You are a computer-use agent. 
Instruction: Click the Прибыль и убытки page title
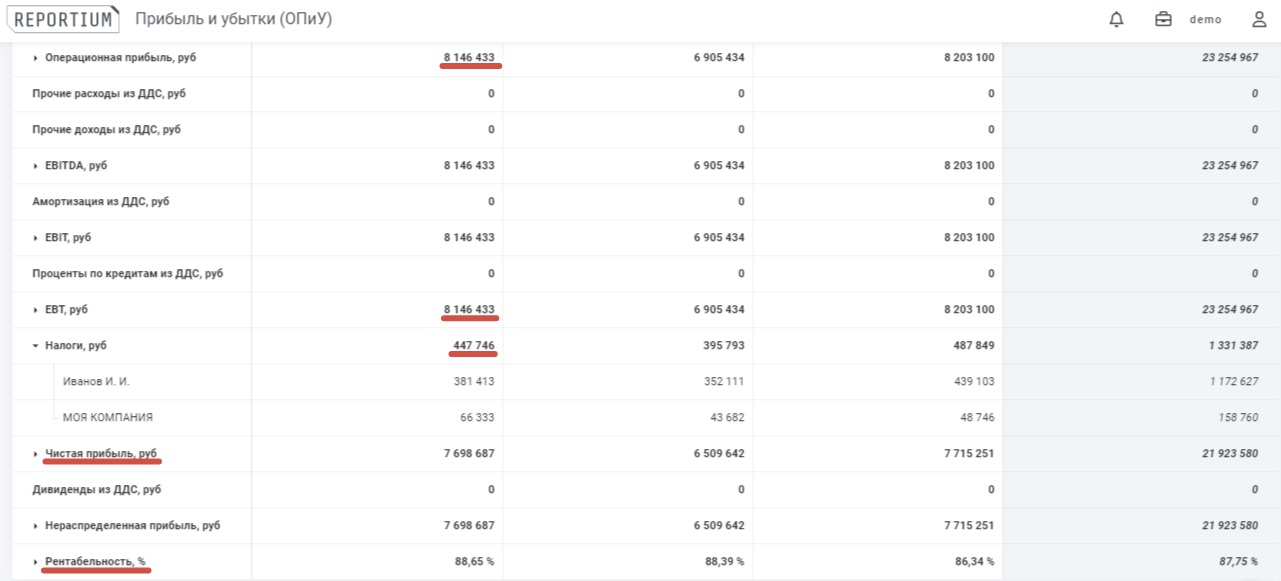tap(233, 19)
